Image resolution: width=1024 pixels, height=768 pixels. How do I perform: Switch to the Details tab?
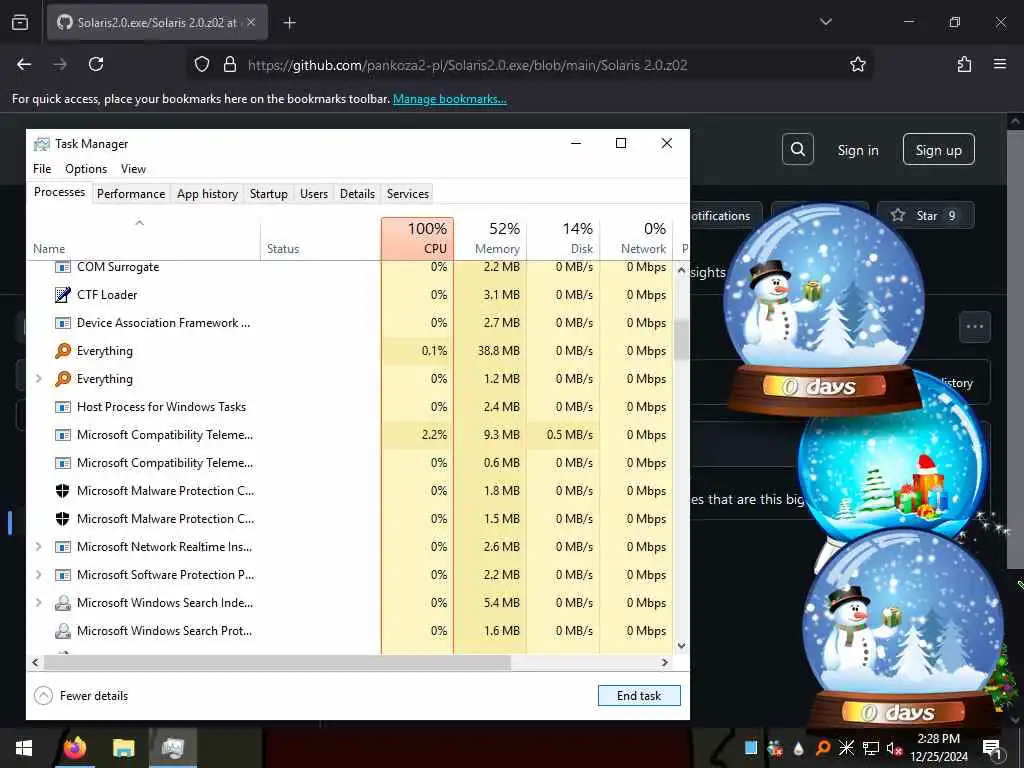tap(357, 194)
